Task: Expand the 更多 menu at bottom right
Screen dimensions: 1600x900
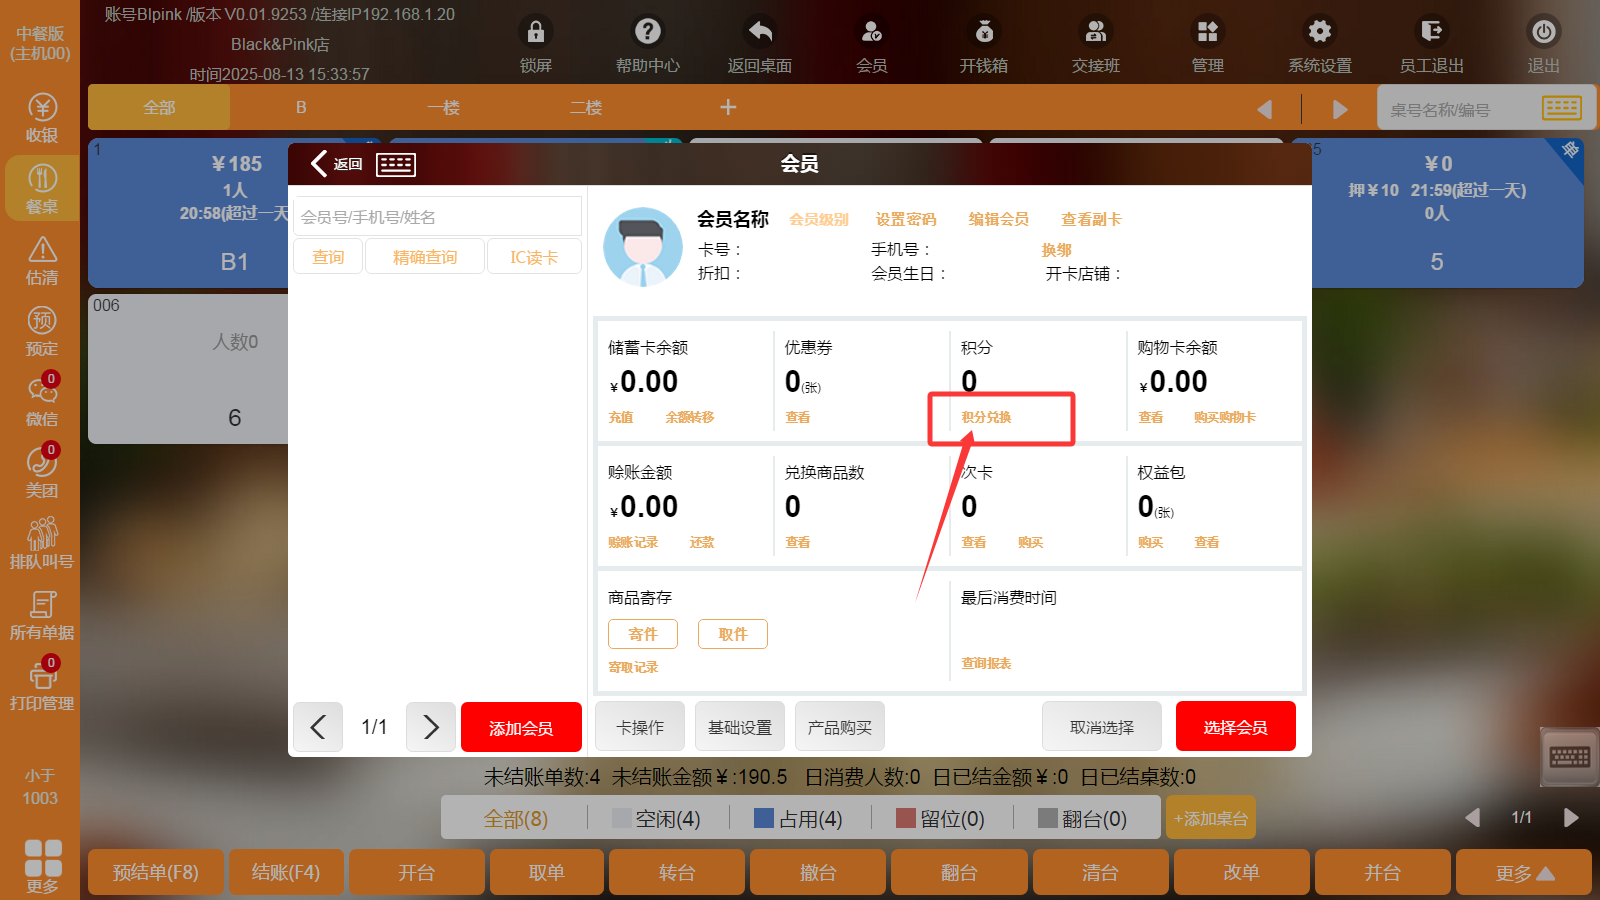Action: 1523,873
